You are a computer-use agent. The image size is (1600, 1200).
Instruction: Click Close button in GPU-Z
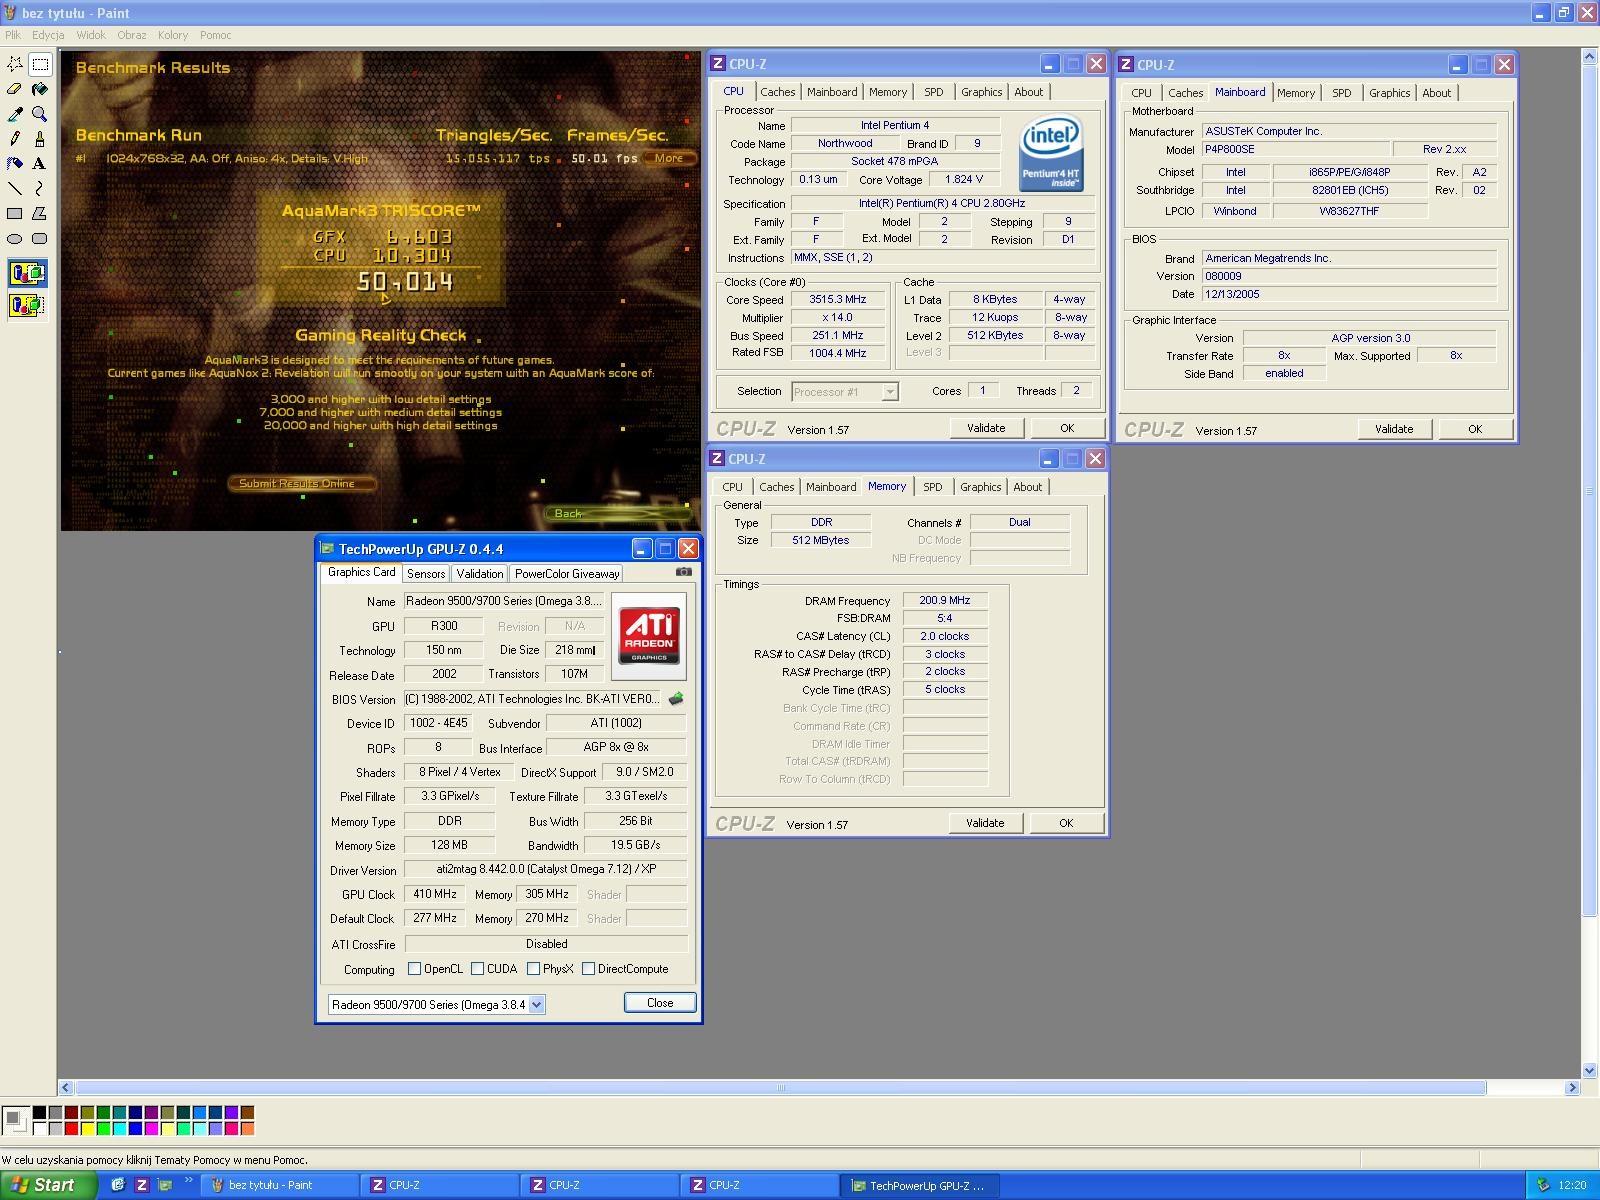tap(660, 1003)
